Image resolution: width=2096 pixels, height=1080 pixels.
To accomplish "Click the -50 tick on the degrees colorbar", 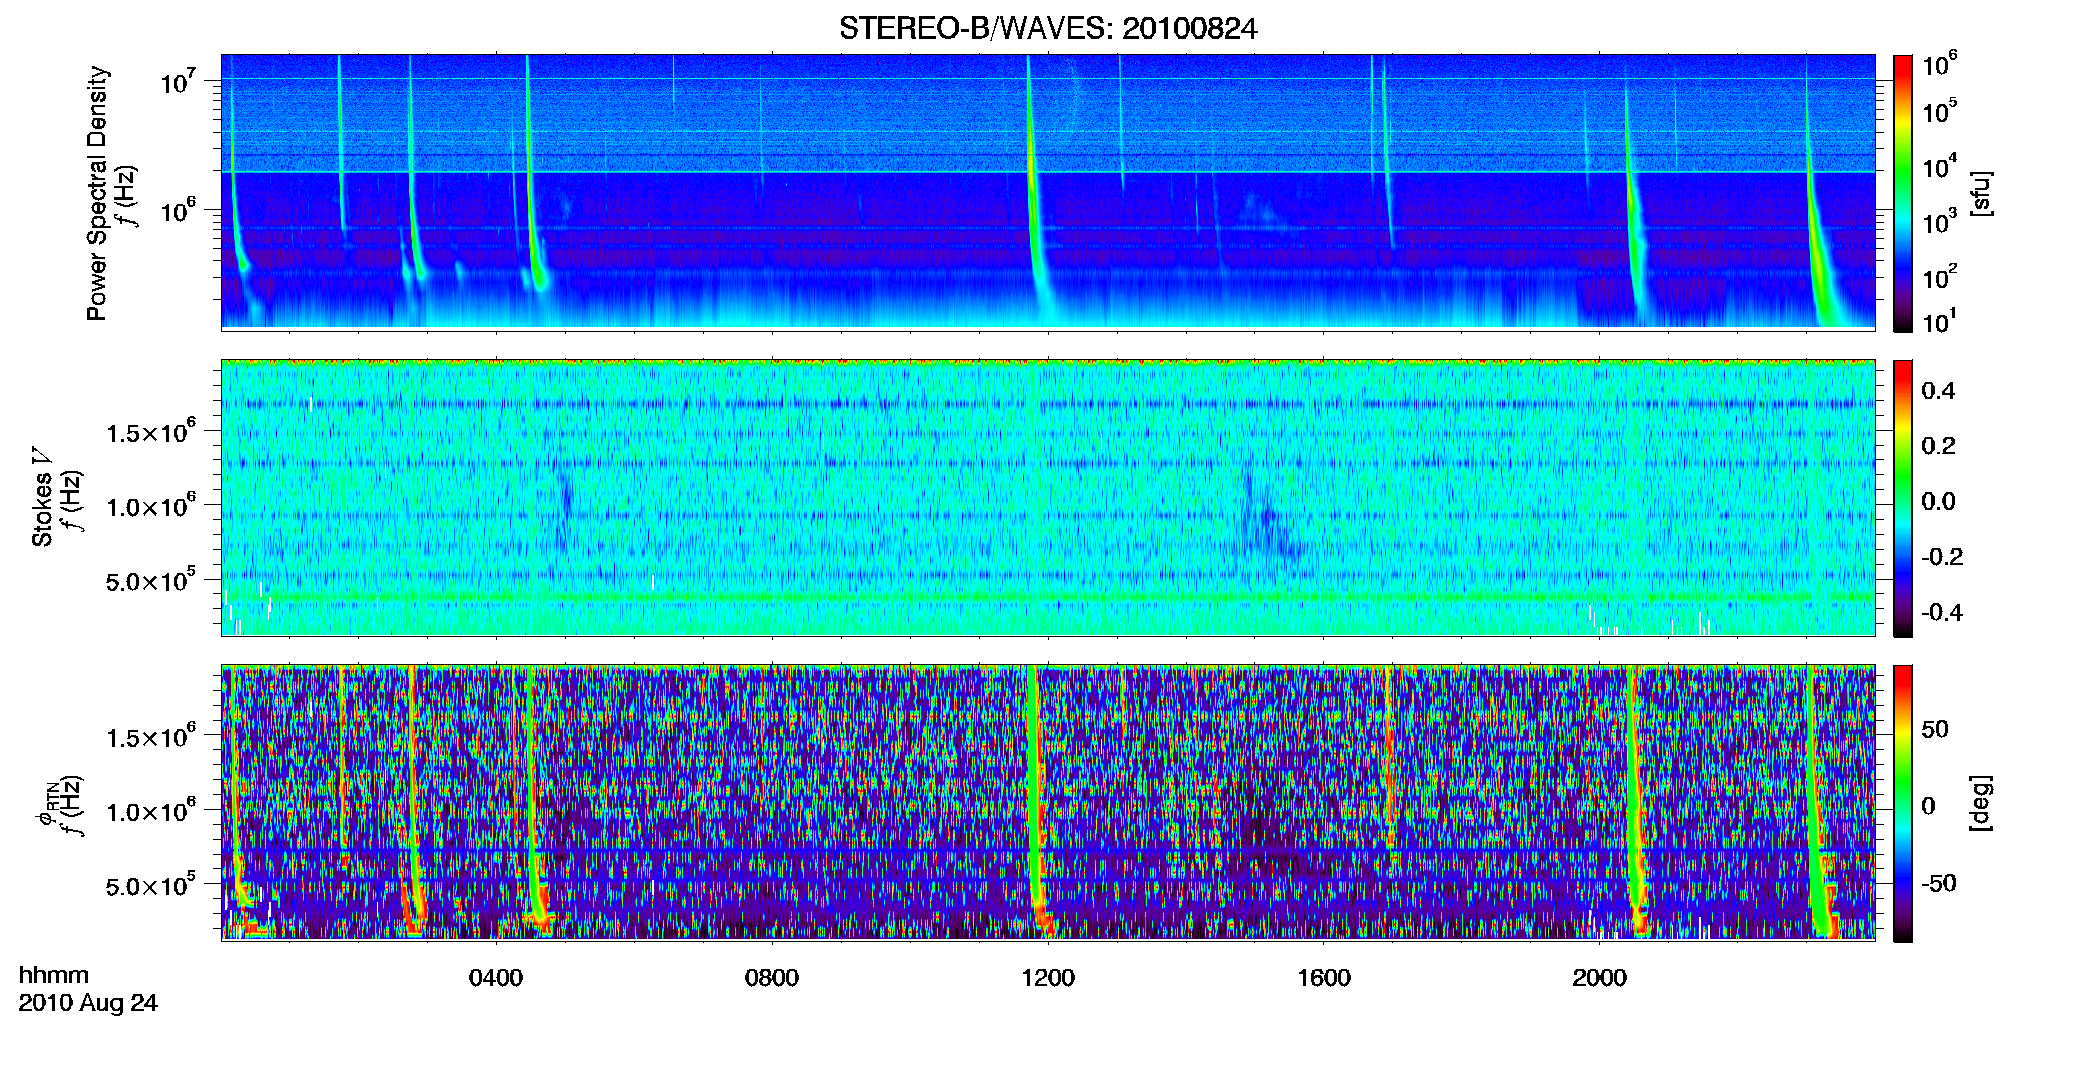I will (x=1939, y=884).
